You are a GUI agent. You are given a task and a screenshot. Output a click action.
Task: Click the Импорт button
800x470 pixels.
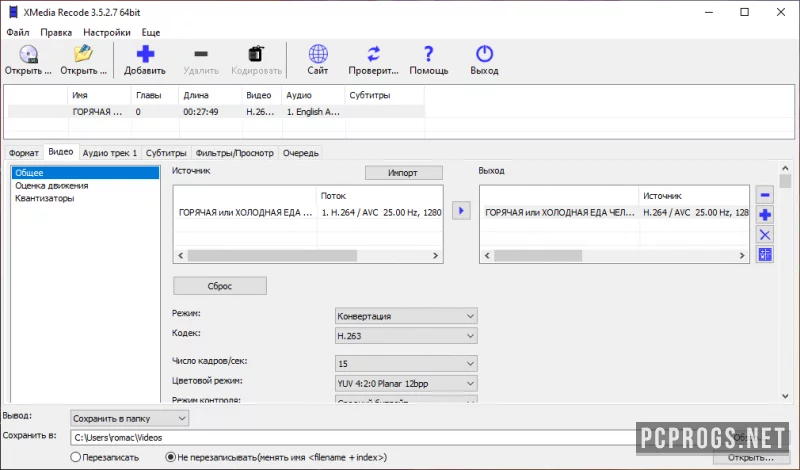(x=404, y=173)
